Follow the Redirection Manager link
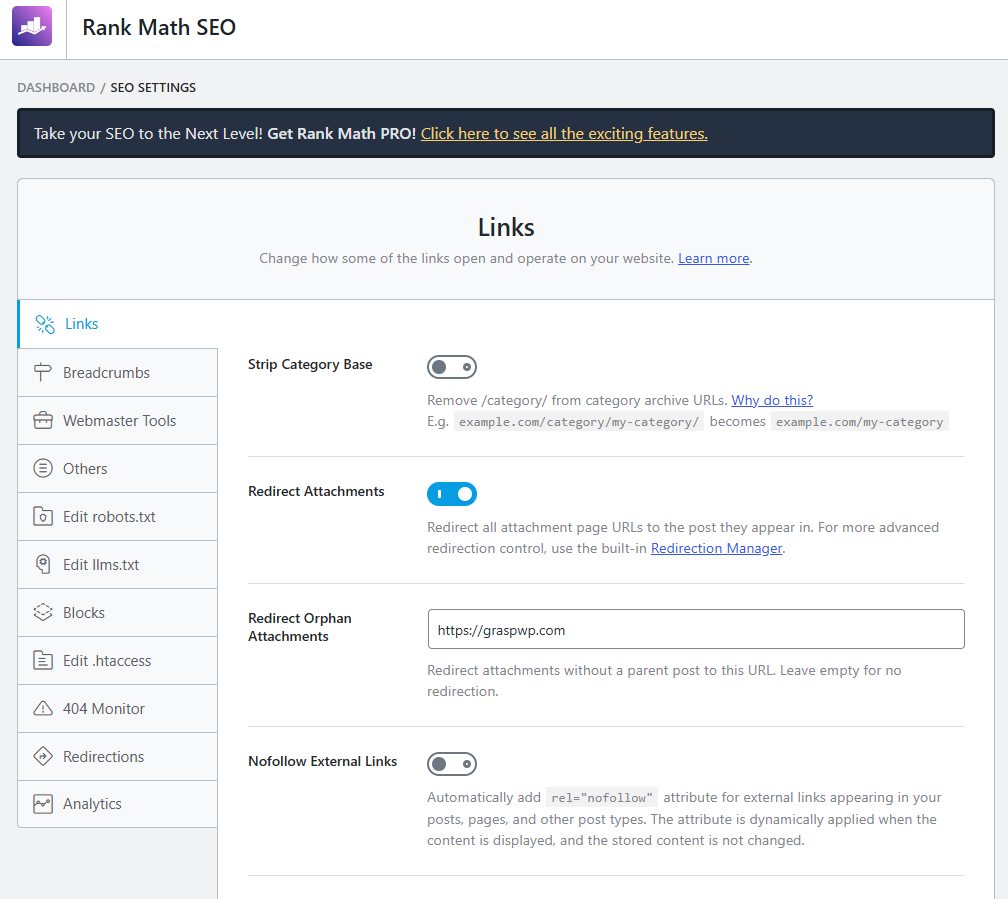The image size is (1008, 899). (x=716, y=549)
